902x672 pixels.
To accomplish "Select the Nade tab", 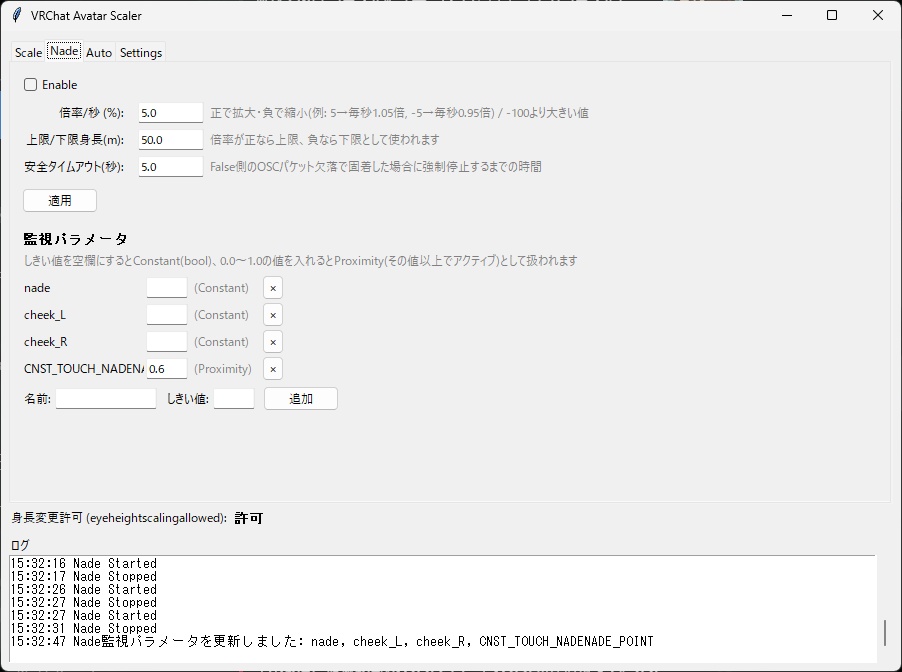I will 64,51.
